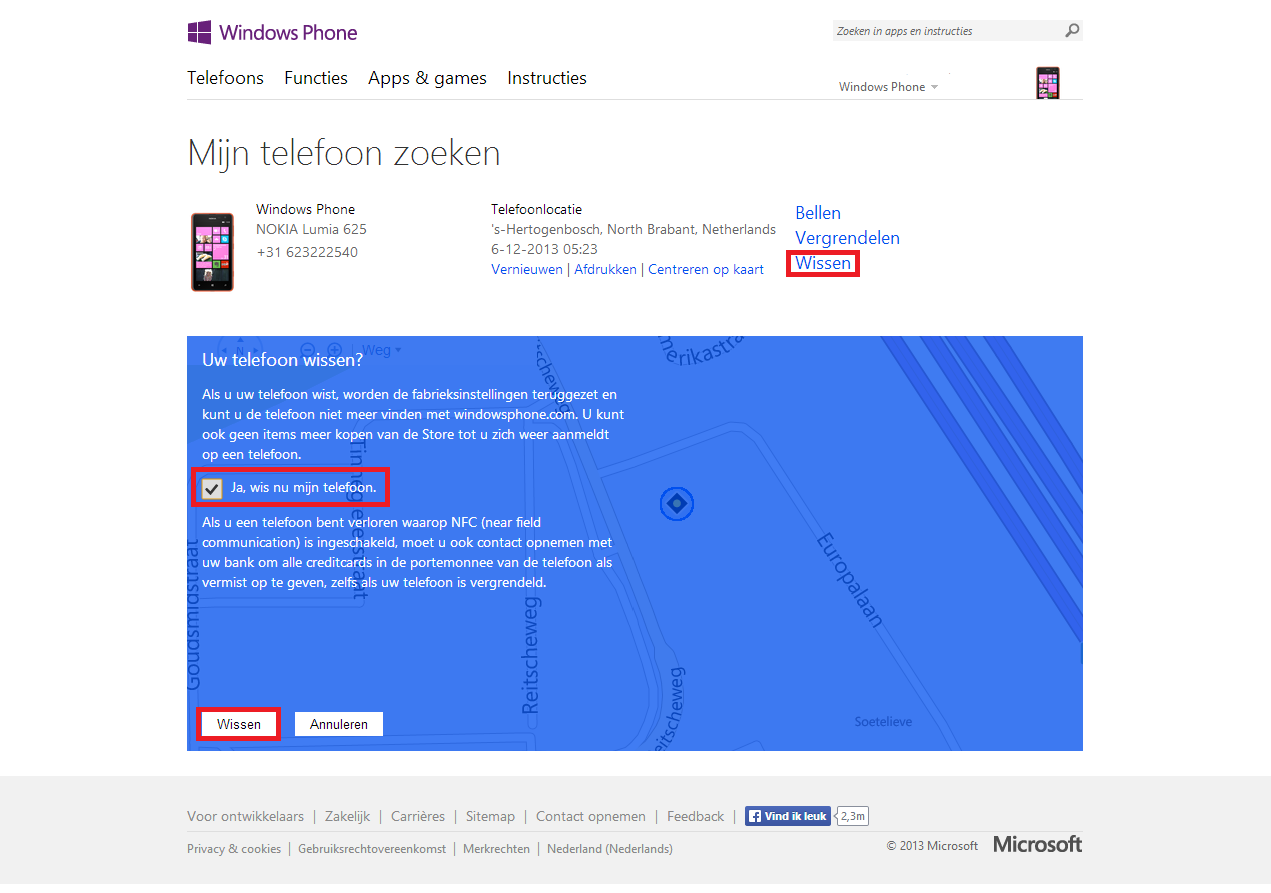Tick the 'Ja, wis nu mijn telefoon' checkbox

pyautogui.click(x=212, y=488)
